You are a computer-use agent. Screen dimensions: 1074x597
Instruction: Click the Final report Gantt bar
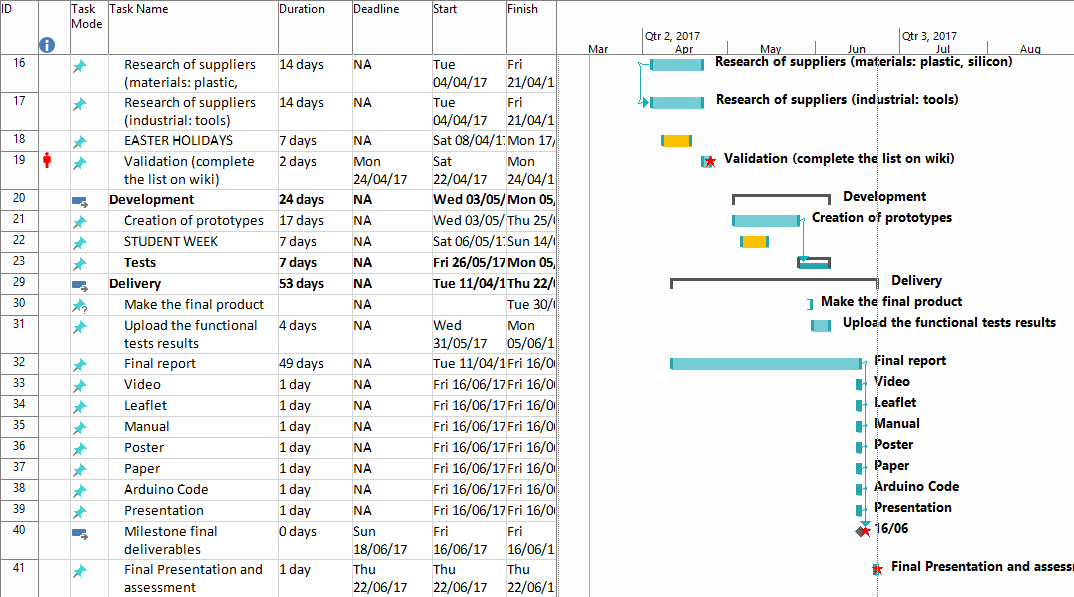pos(765,364)
